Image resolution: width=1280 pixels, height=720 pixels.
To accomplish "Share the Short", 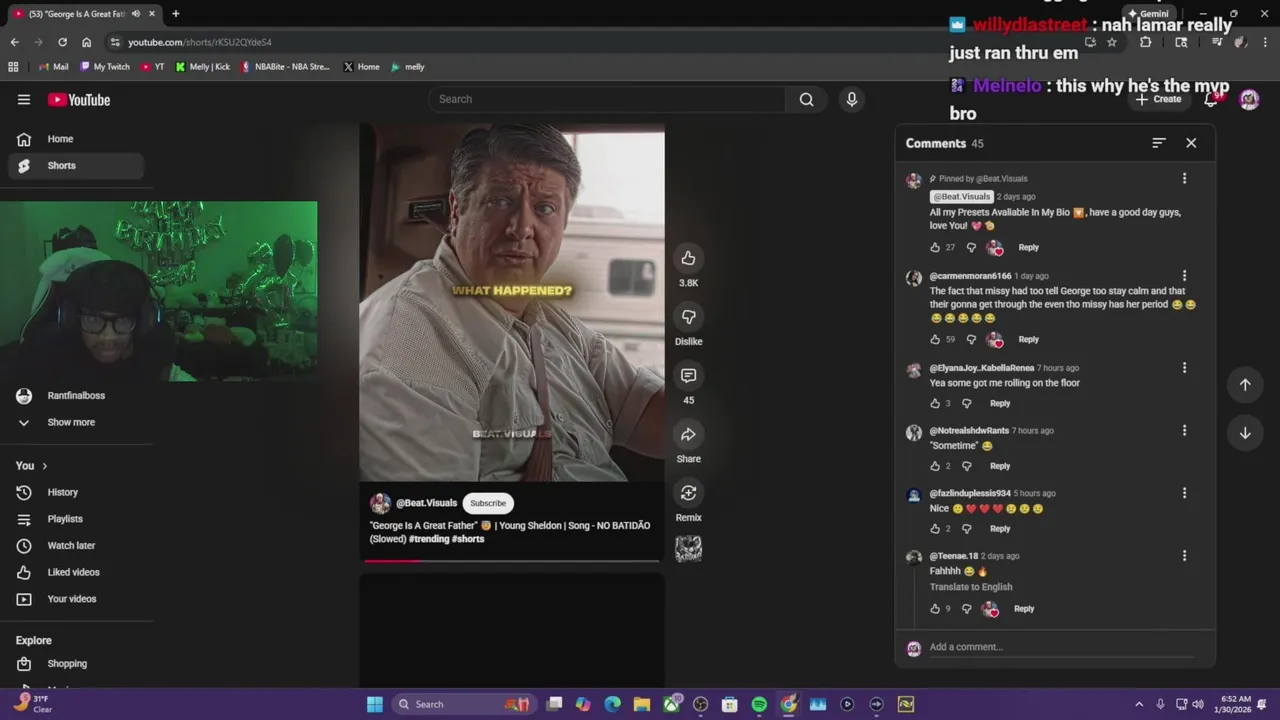I will click(x=688, y=434).
